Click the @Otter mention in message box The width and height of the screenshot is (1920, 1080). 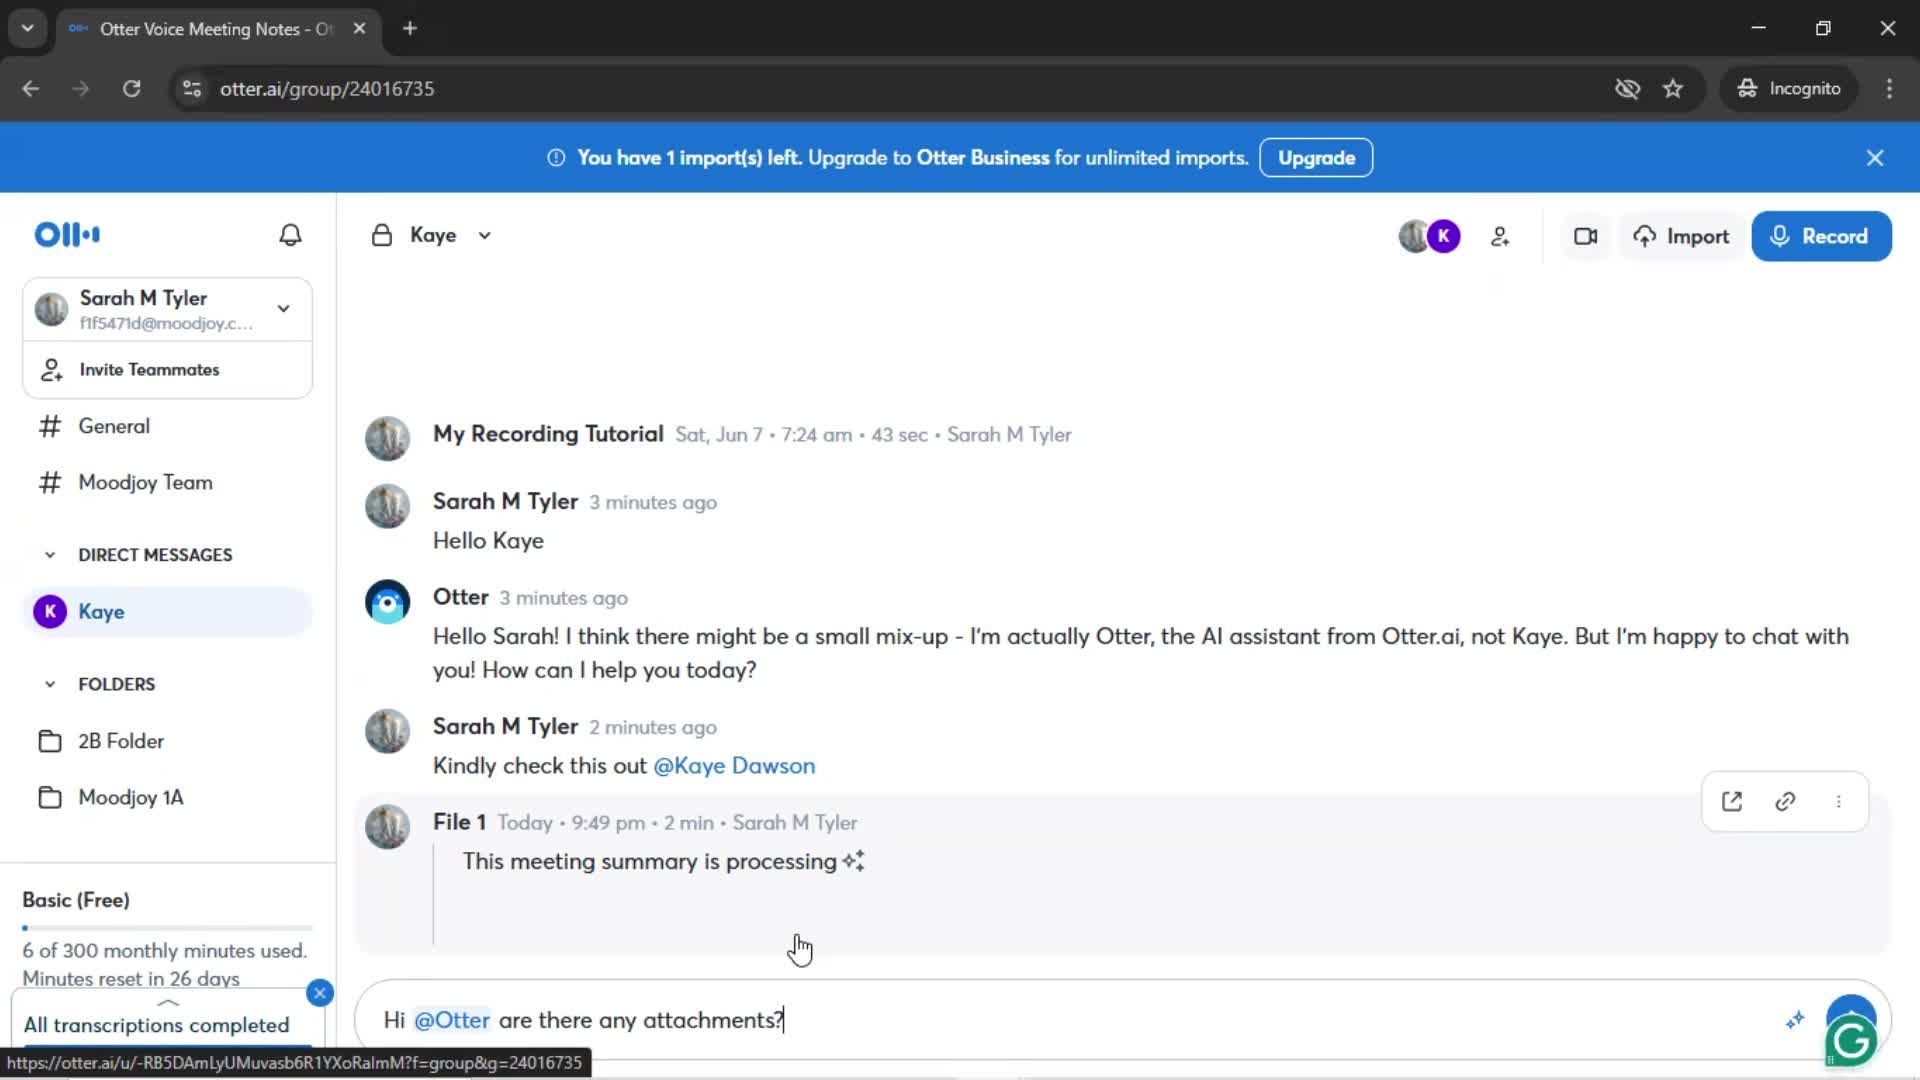coord(452,1020)
